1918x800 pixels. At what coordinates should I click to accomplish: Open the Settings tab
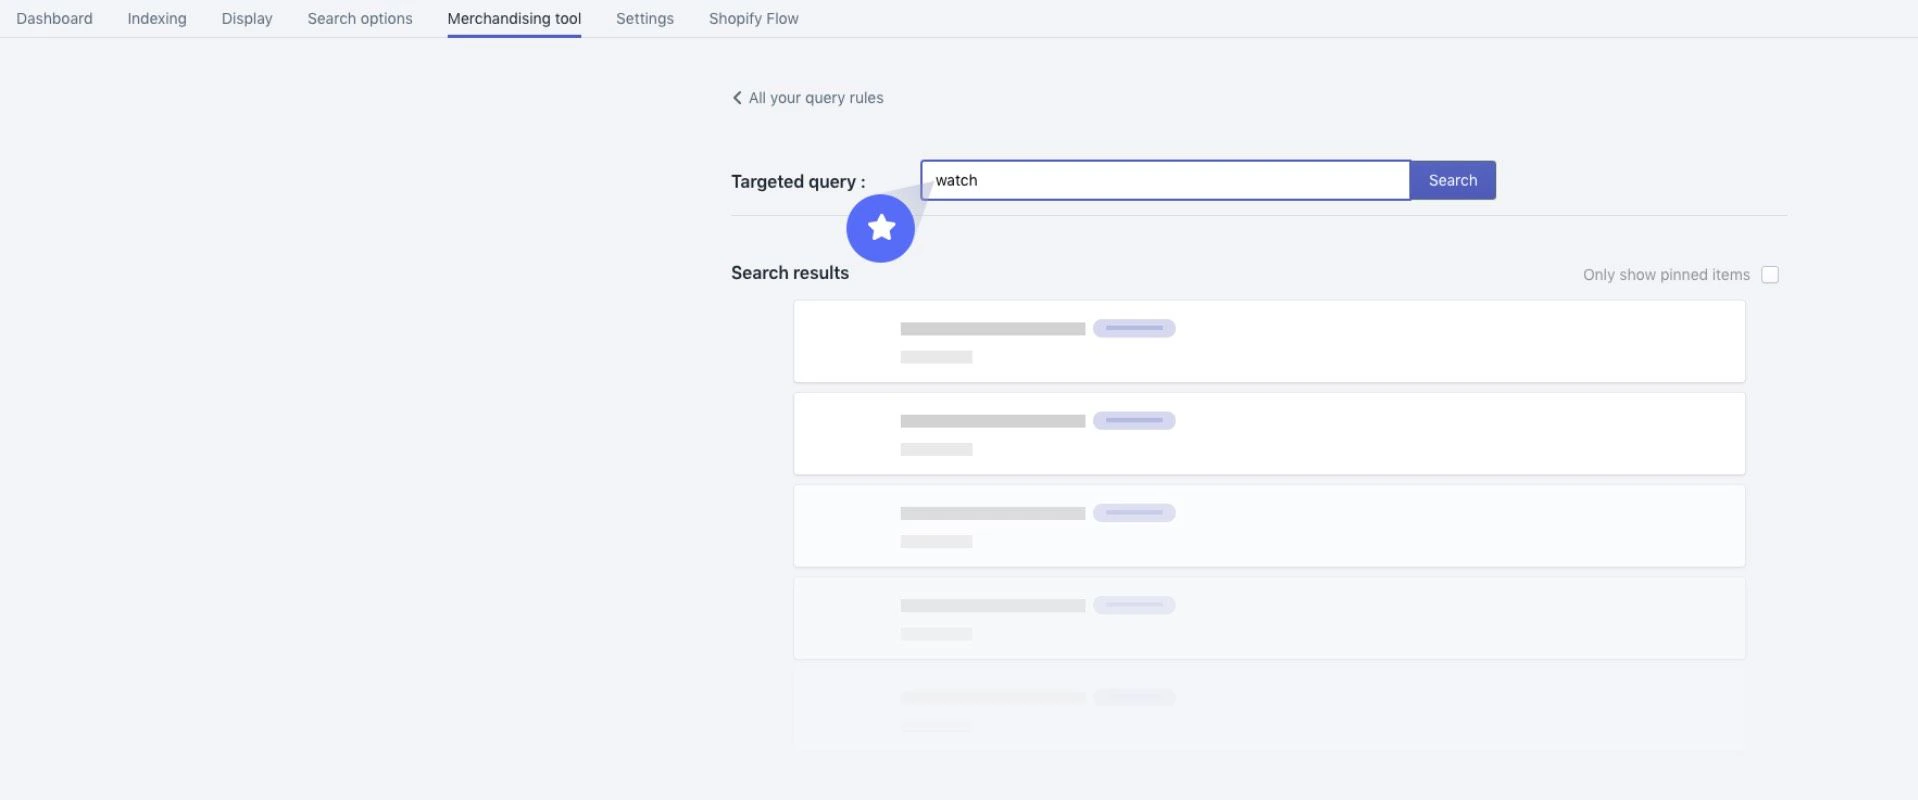(x=644, y=18)
